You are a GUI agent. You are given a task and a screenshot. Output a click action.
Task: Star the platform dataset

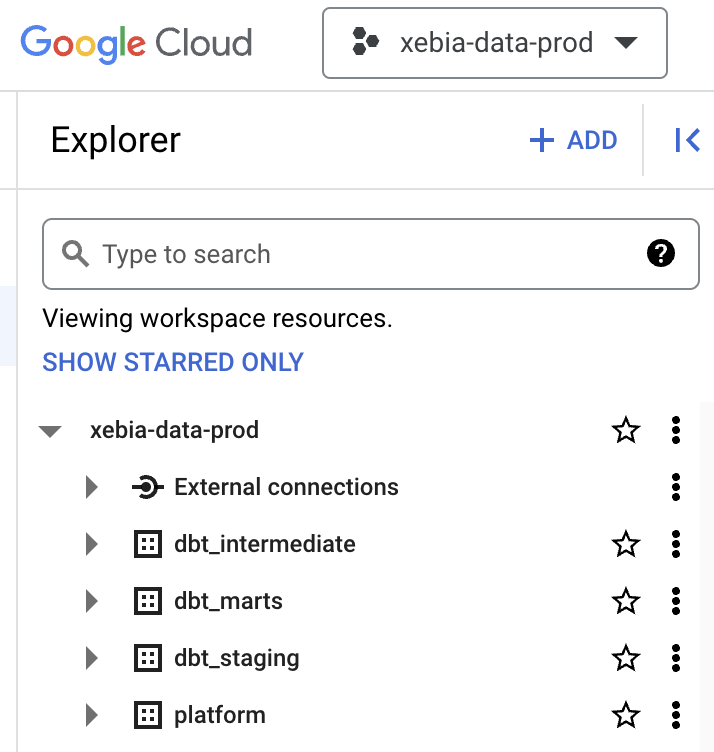coord(626,715)
